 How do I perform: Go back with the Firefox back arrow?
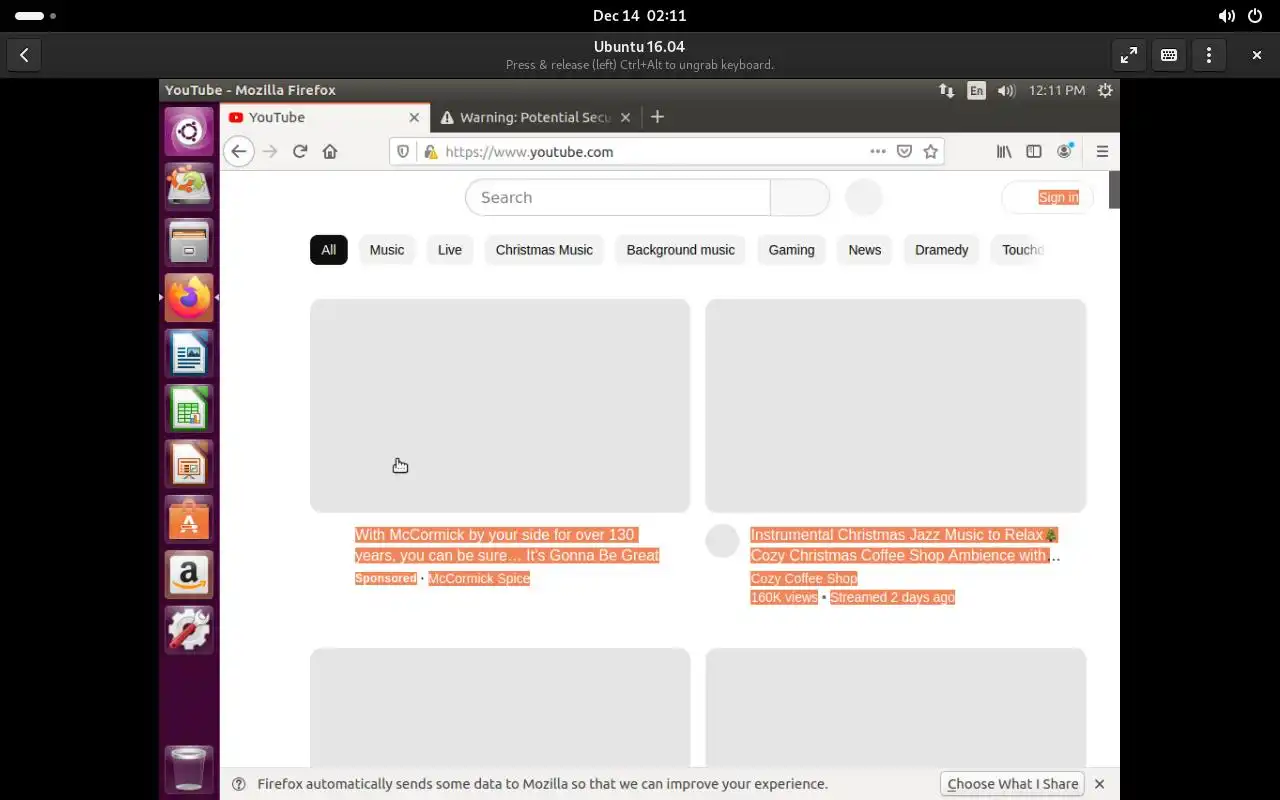[x=238, y=152]
